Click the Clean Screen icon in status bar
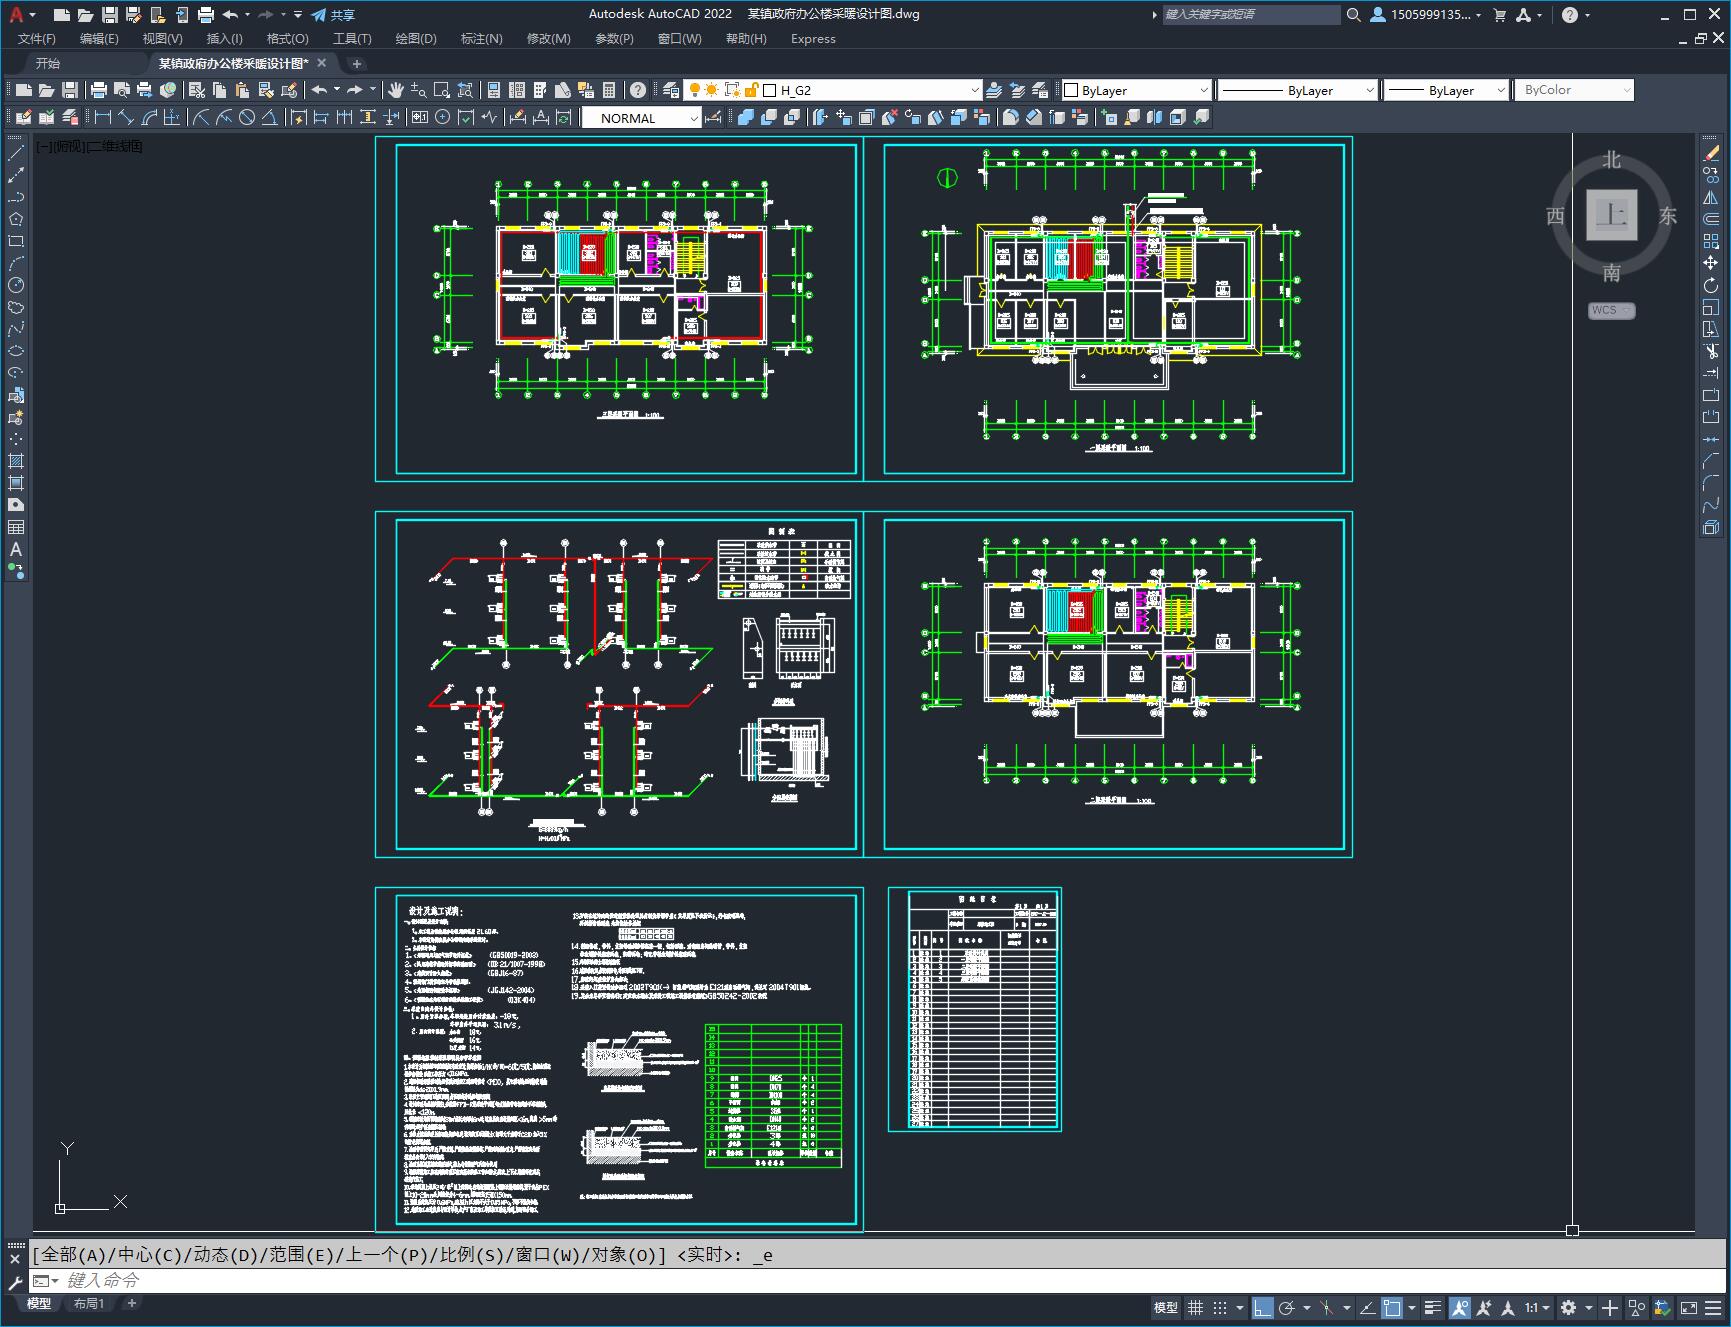 [1688, 1308]
